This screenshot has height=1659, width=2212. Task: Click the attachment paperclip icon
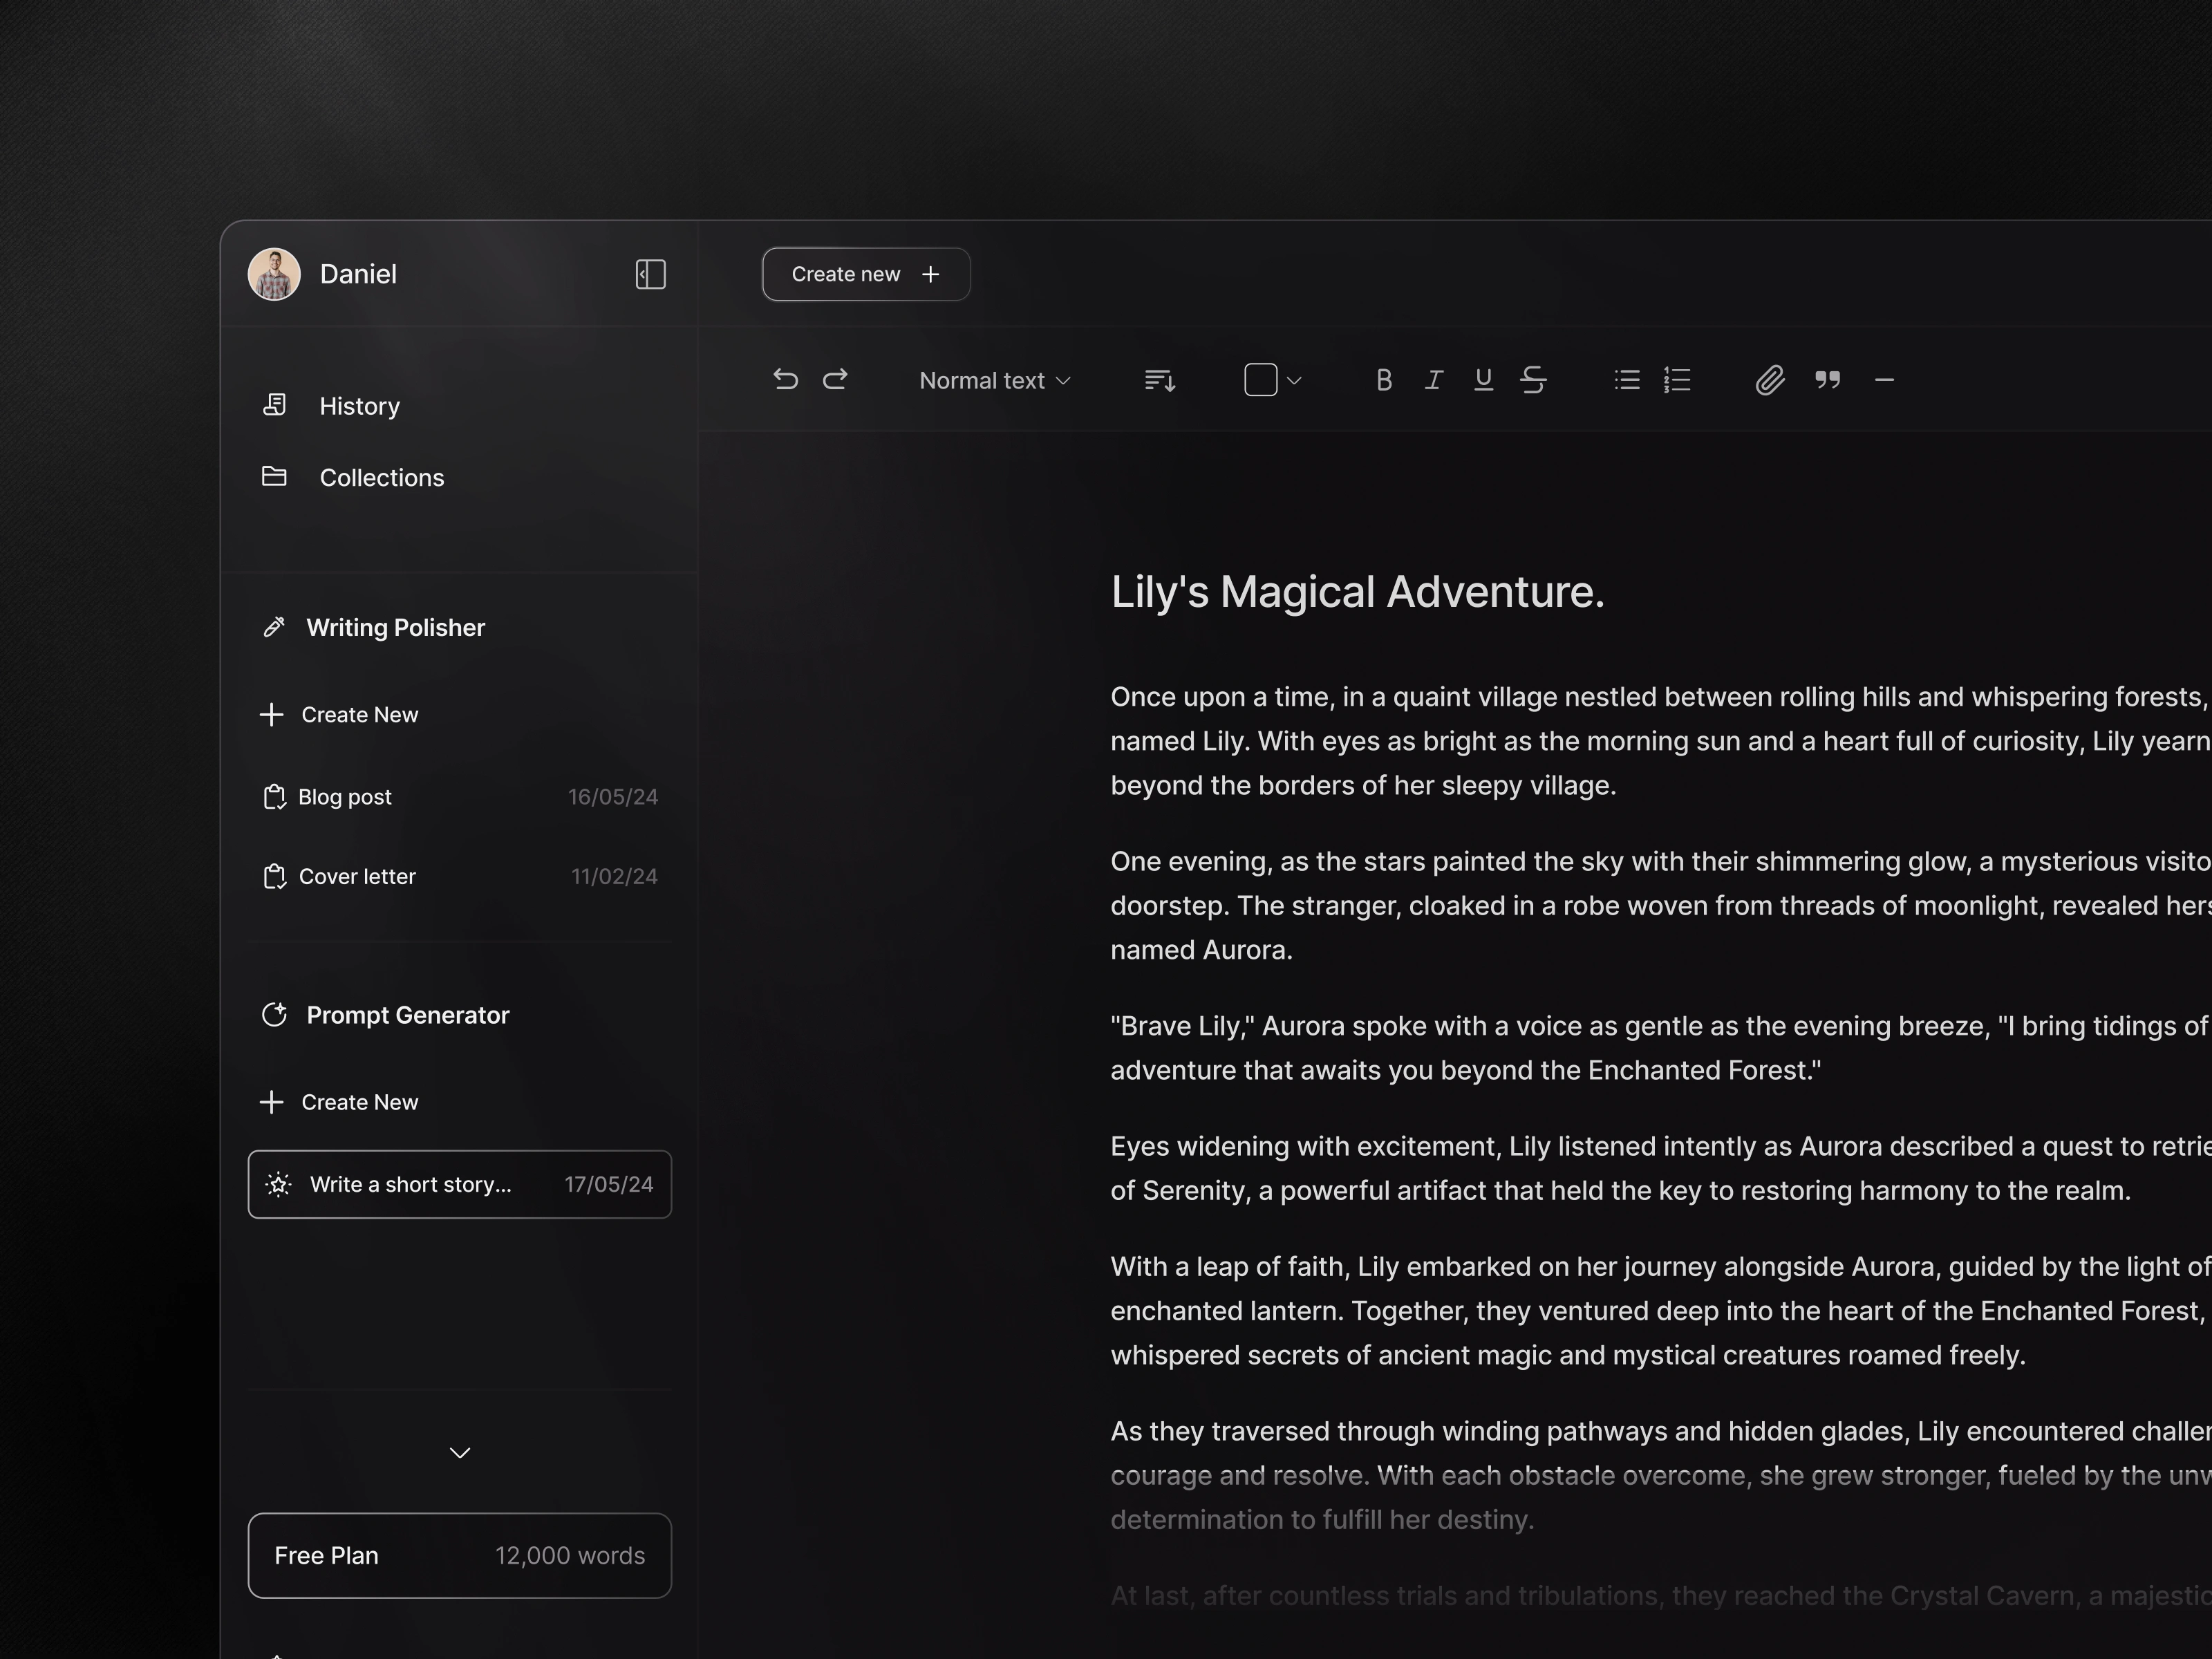pos(1770,380)
